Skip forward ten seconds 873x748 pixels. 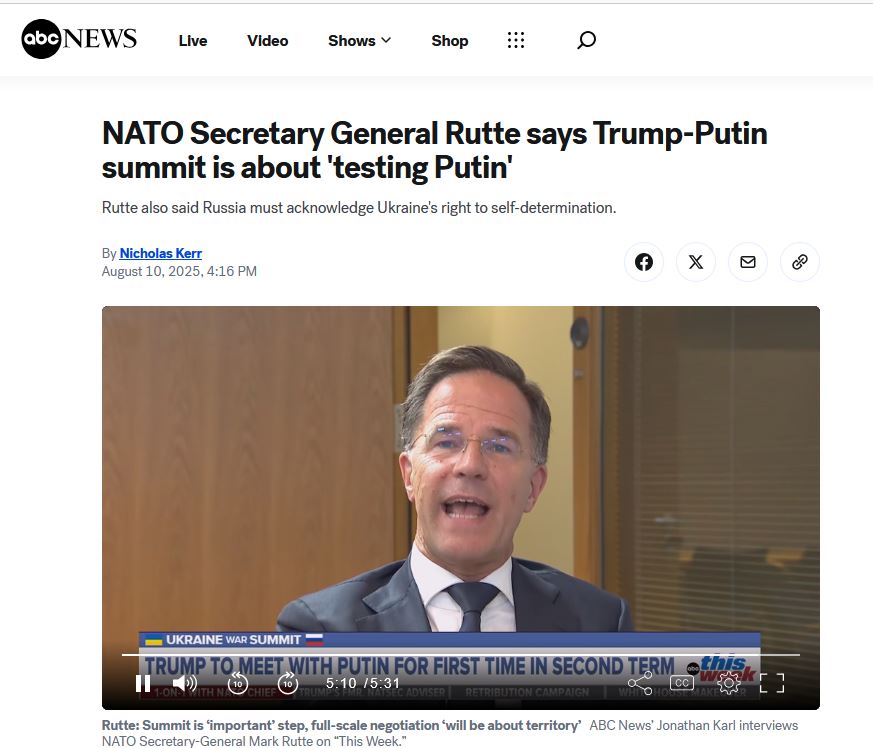(288, 683)
